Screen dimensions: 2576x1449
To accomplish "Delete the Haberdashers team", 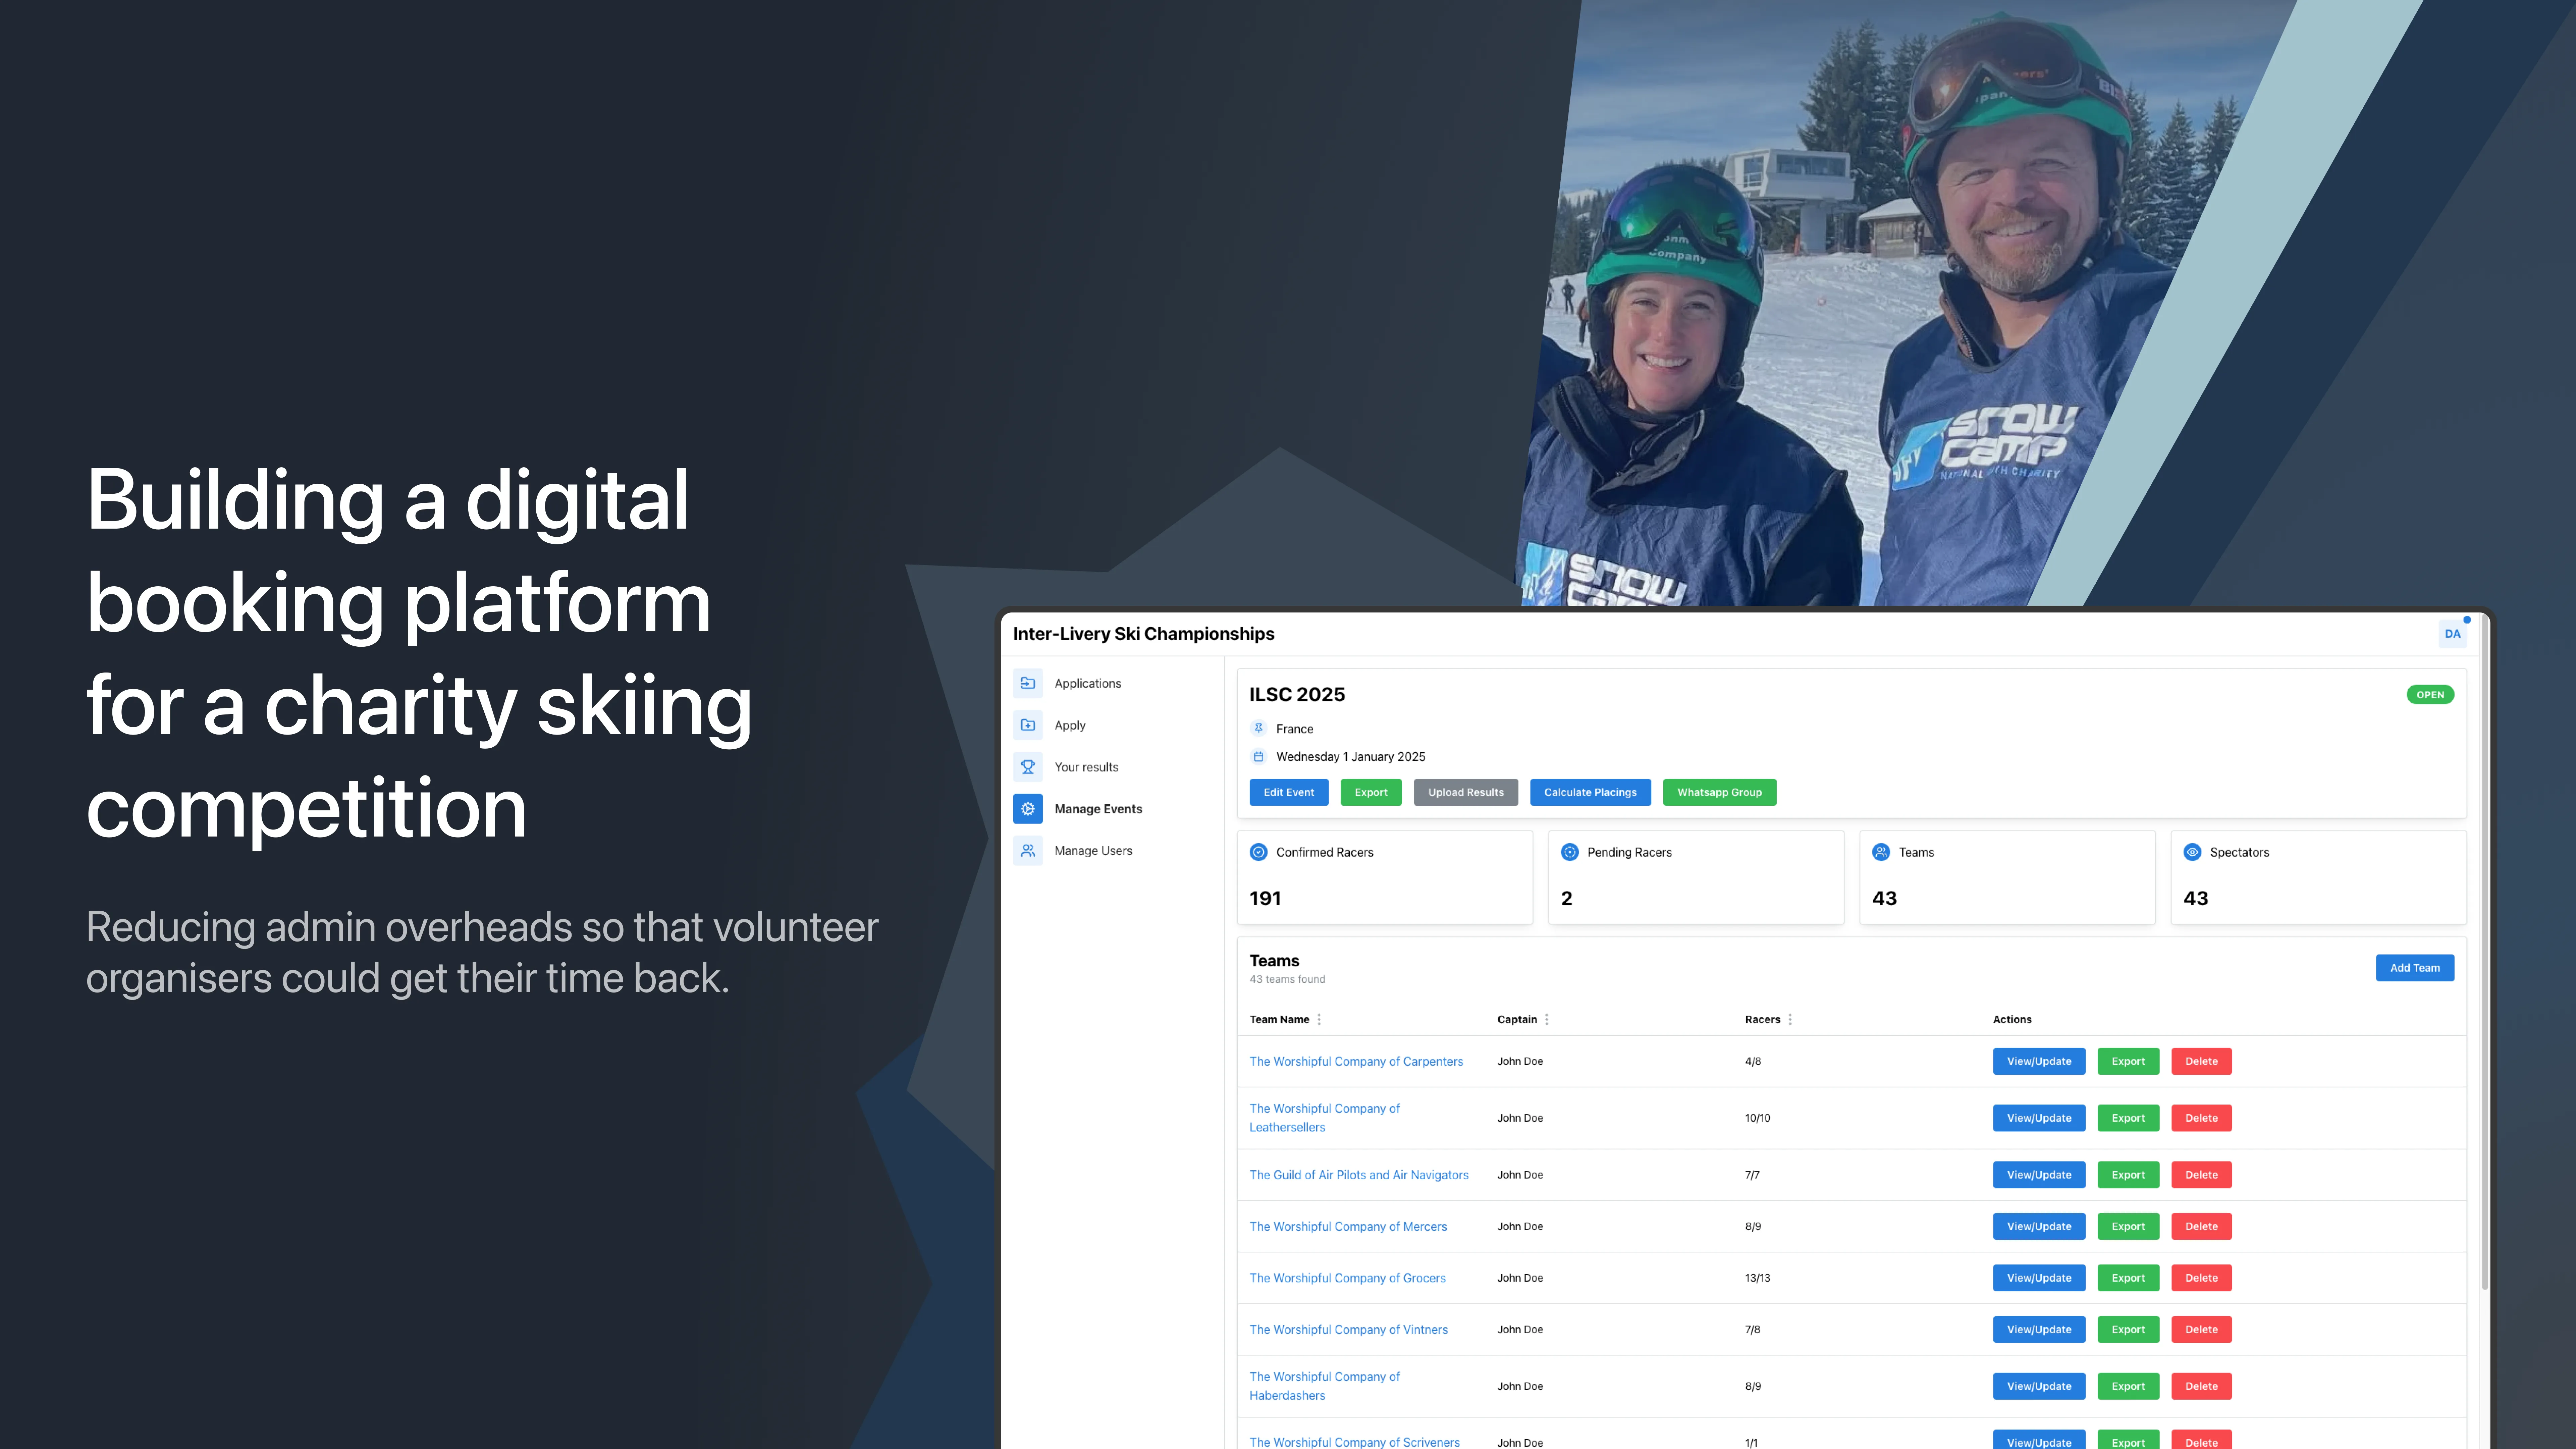I will tap(2201, 1386).
